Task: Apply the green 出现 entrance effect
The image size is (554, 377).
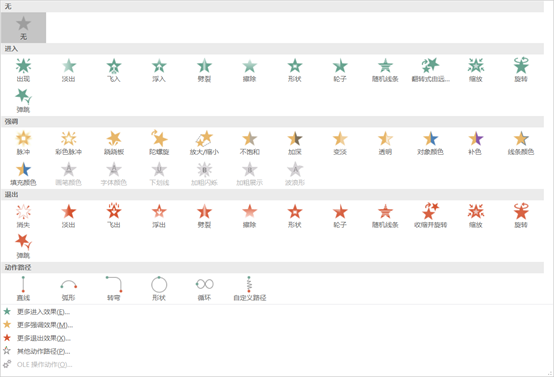Action: coord(23,70)
